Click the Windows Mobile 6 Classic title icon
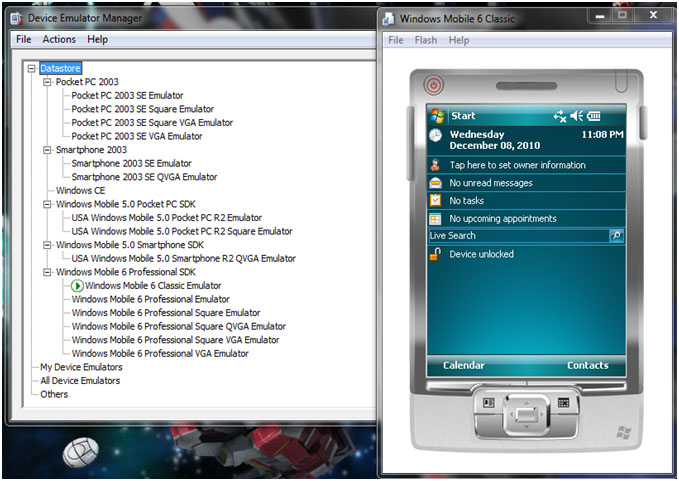679x481 pixels. (x=388, y=19)
